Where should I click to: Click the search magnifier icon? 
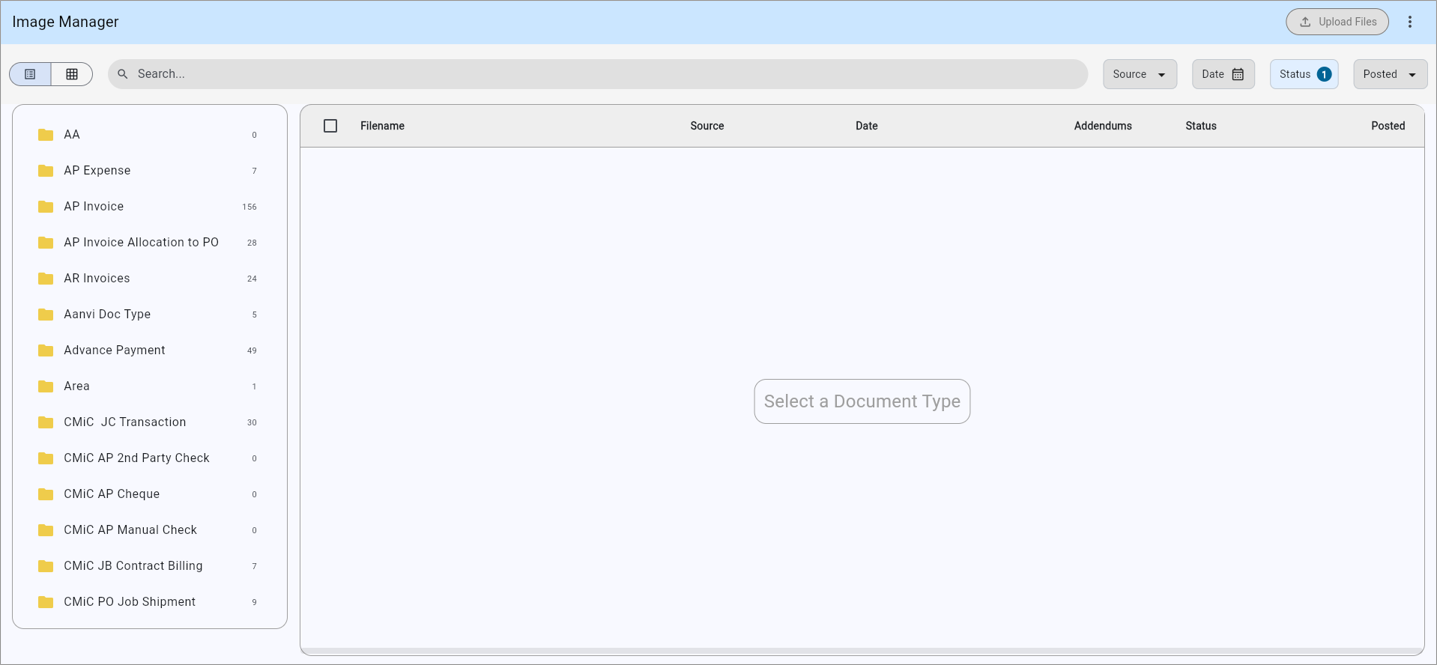click(x=123, y=74)
